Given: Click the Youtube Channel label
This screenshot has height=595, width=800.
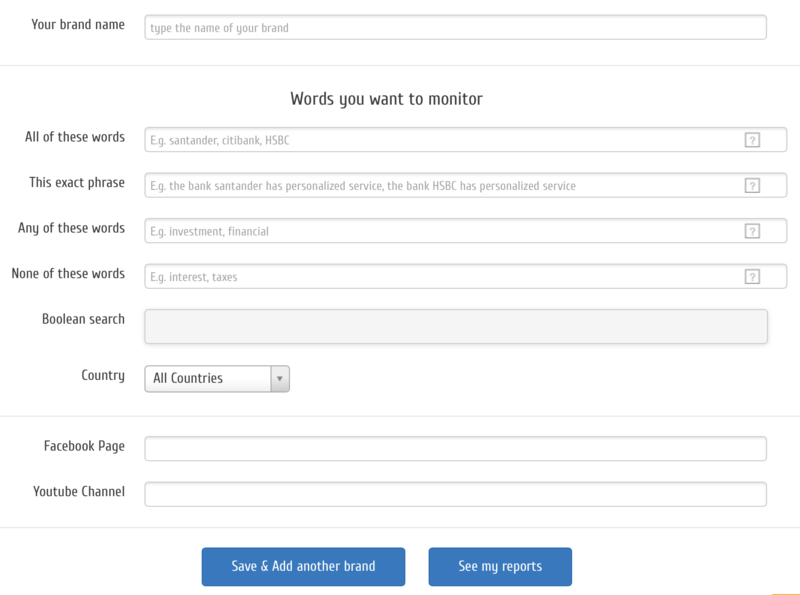Looking at the screenshot, I should (79, 491).
